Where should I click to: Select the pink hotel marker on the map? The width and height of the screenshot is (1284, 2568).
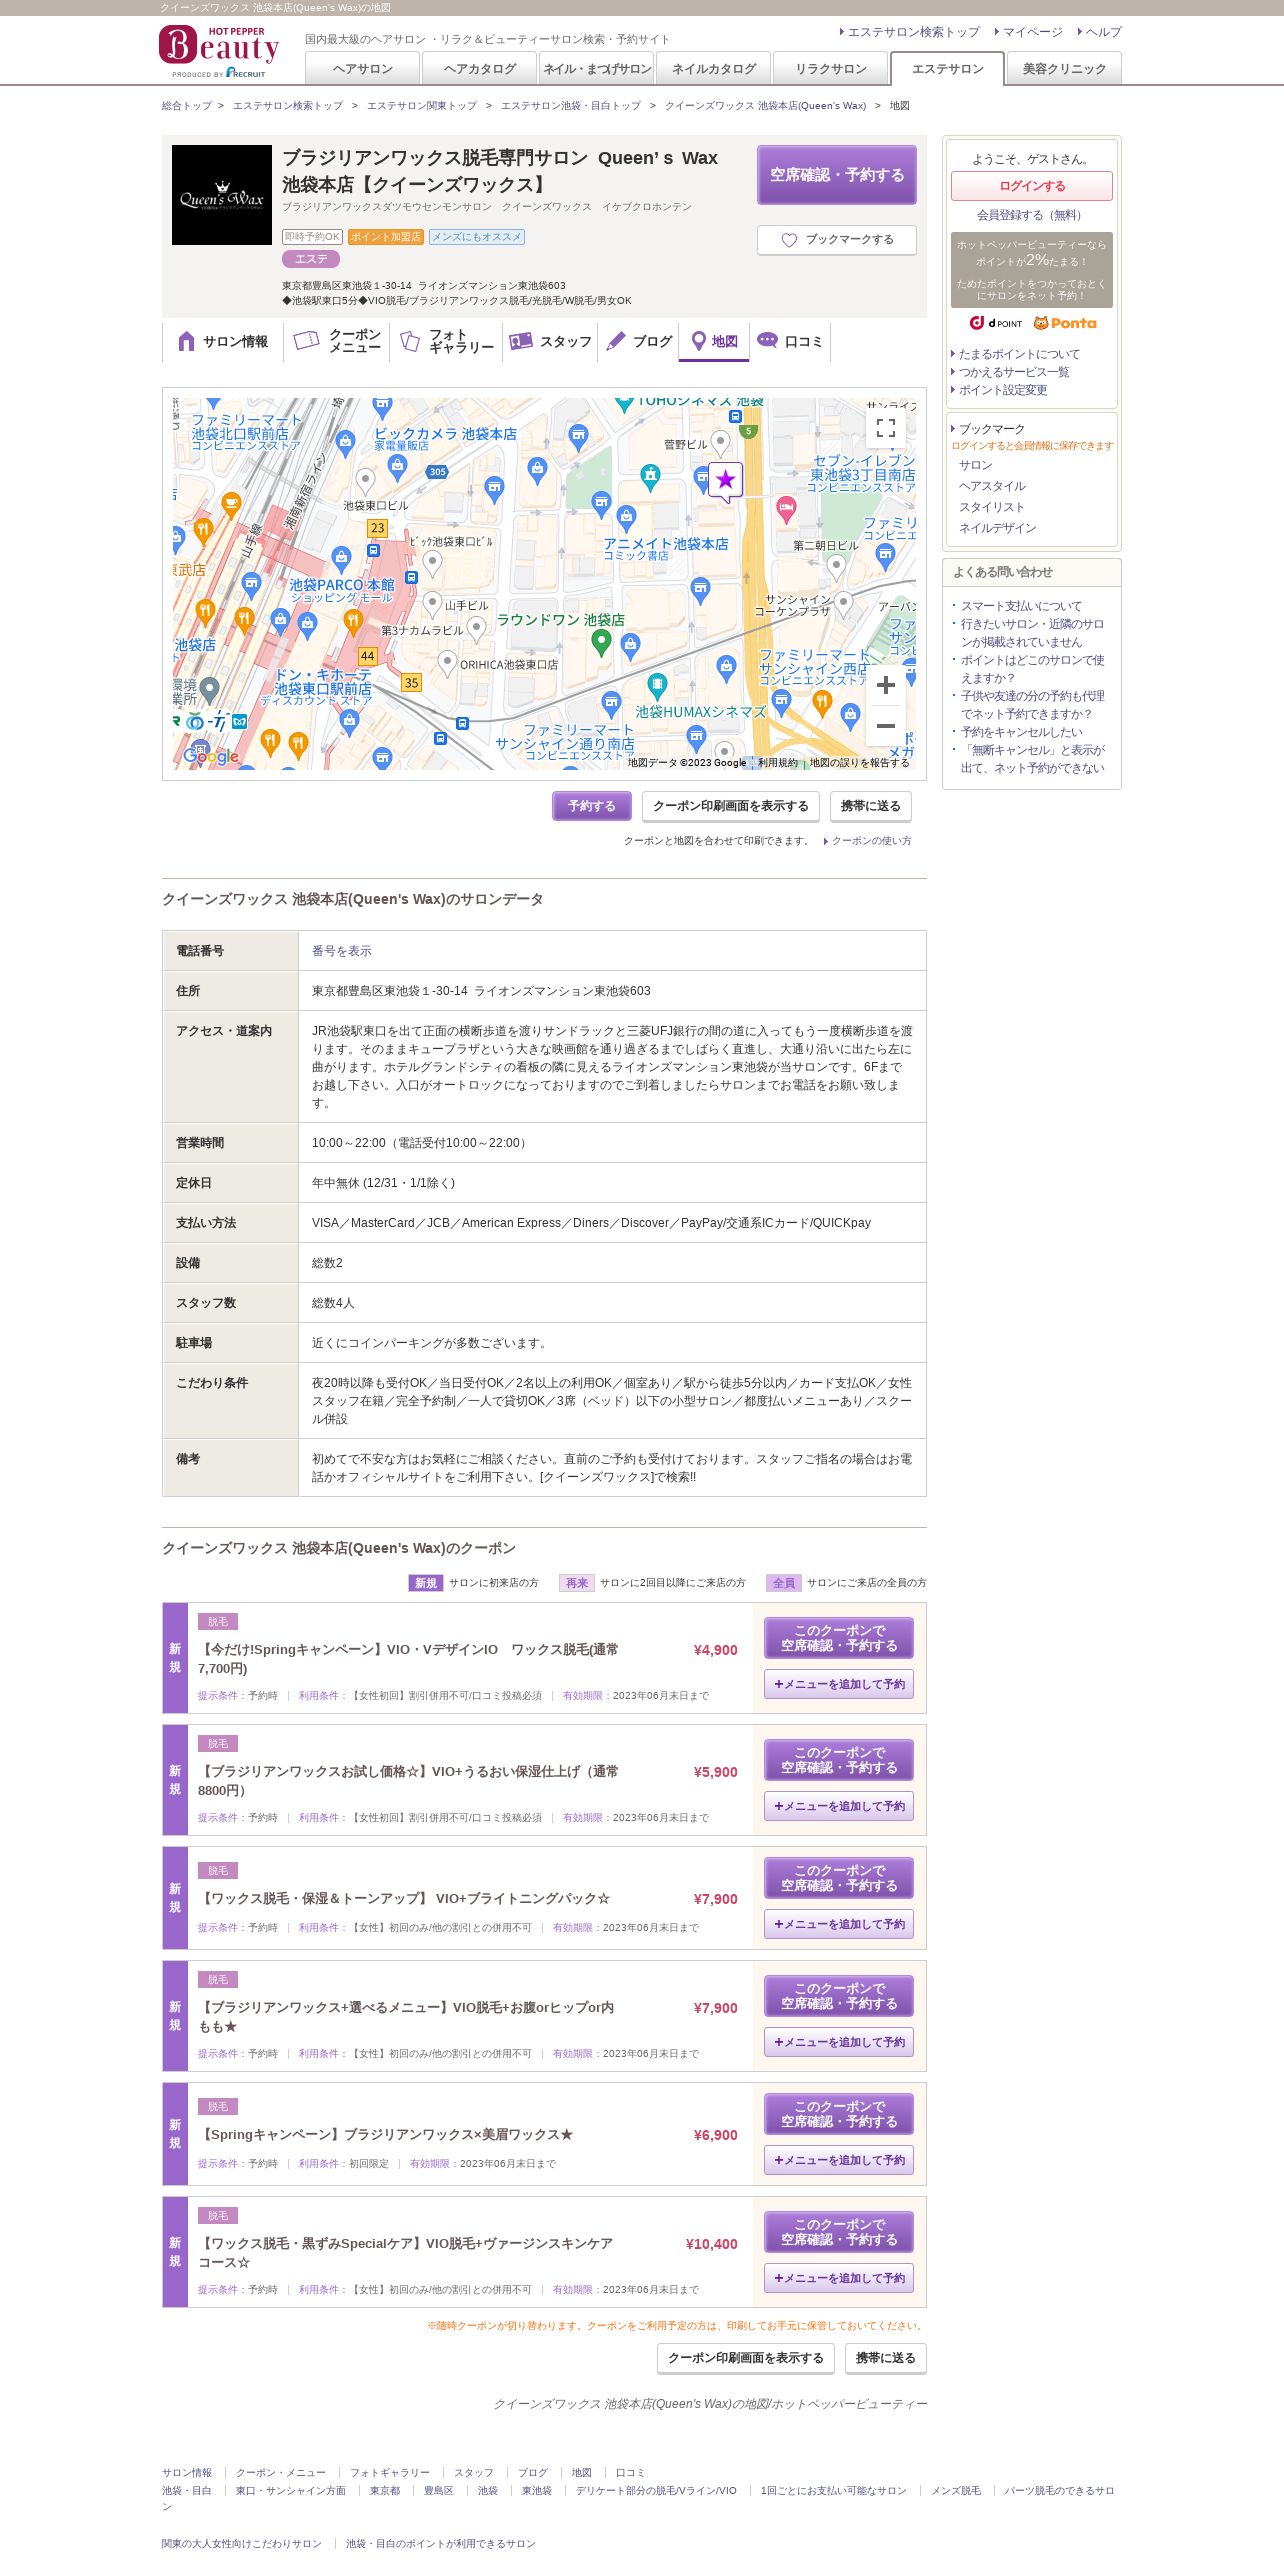click(x=787, y=509)
